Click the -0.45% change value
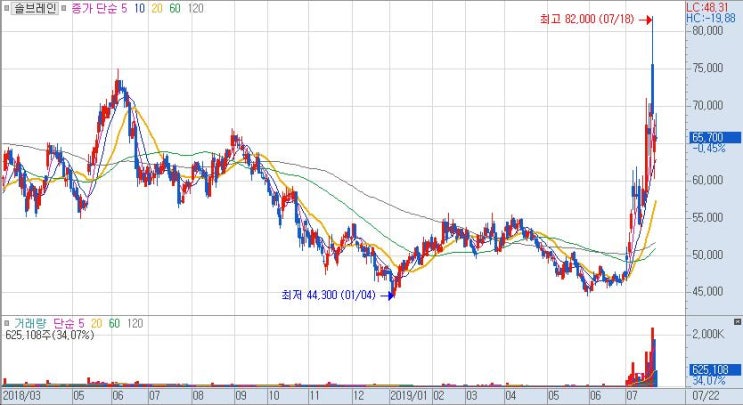The height and width of the screenshot is (405, 743). 709,148
